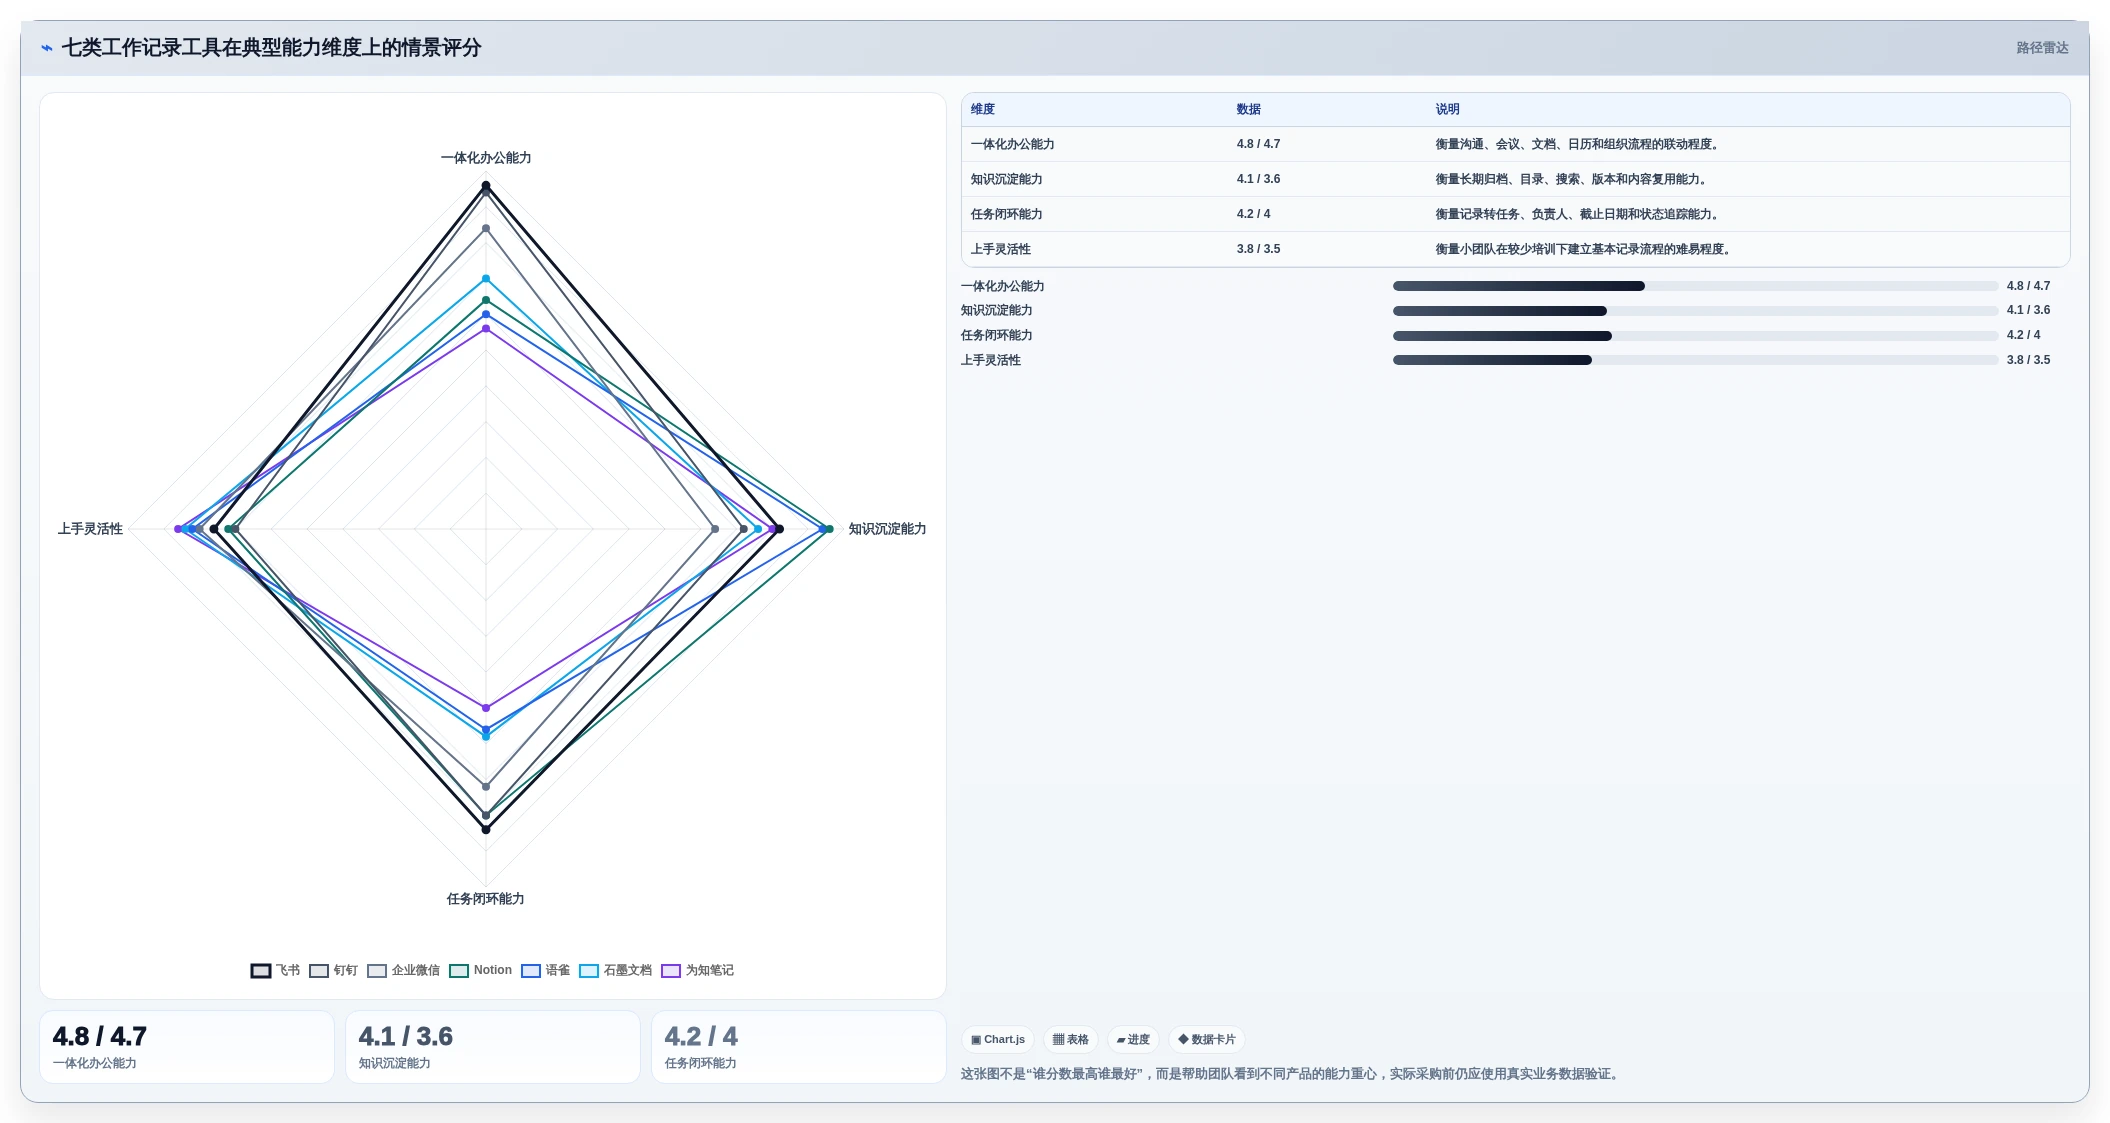Open the 4.8 / 4.7 data card

[187, 1047]
